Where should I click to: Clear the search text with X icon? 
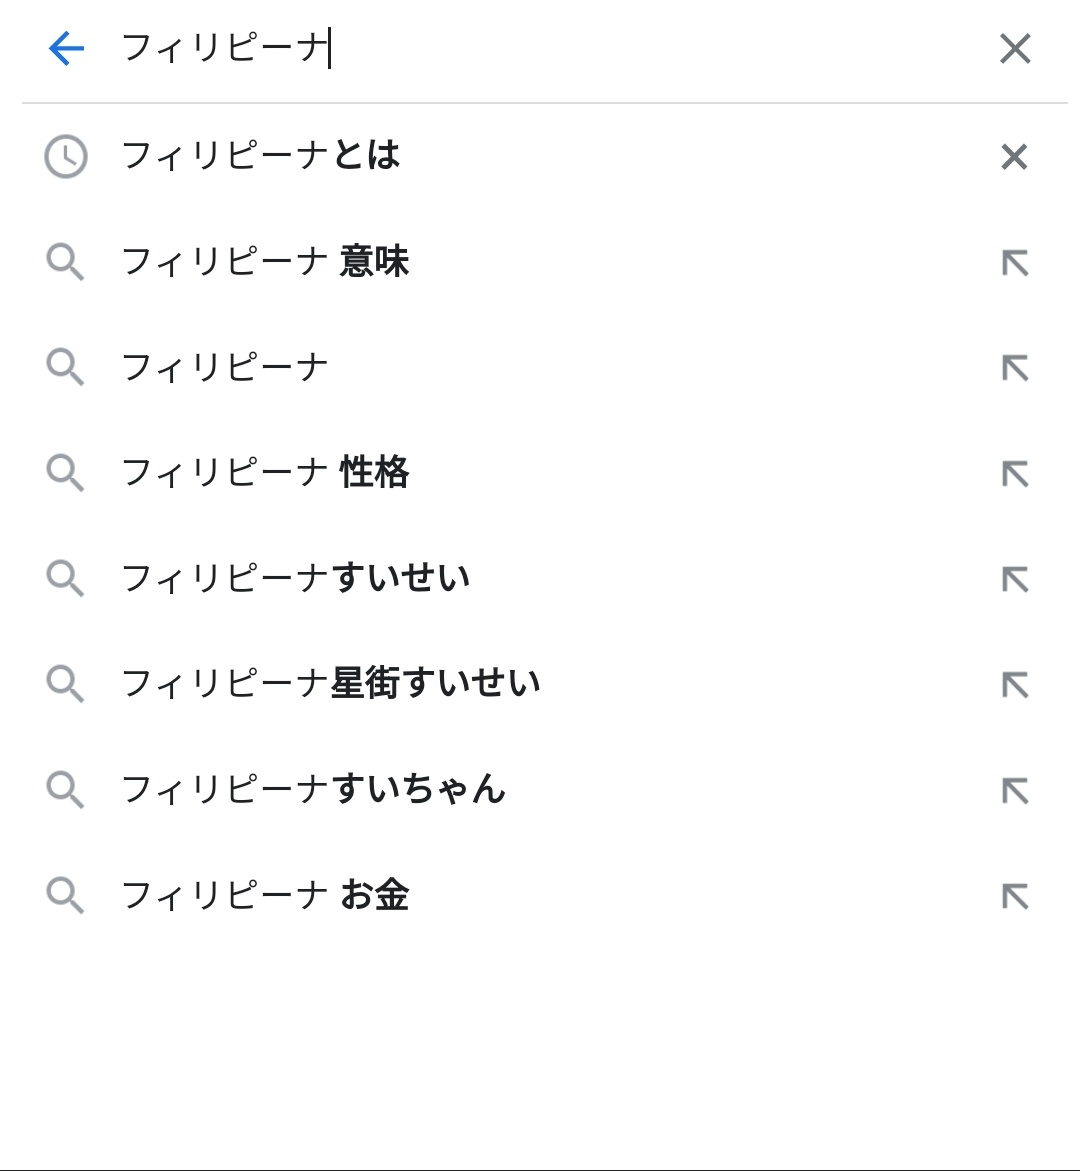[x=1015, y=48]
